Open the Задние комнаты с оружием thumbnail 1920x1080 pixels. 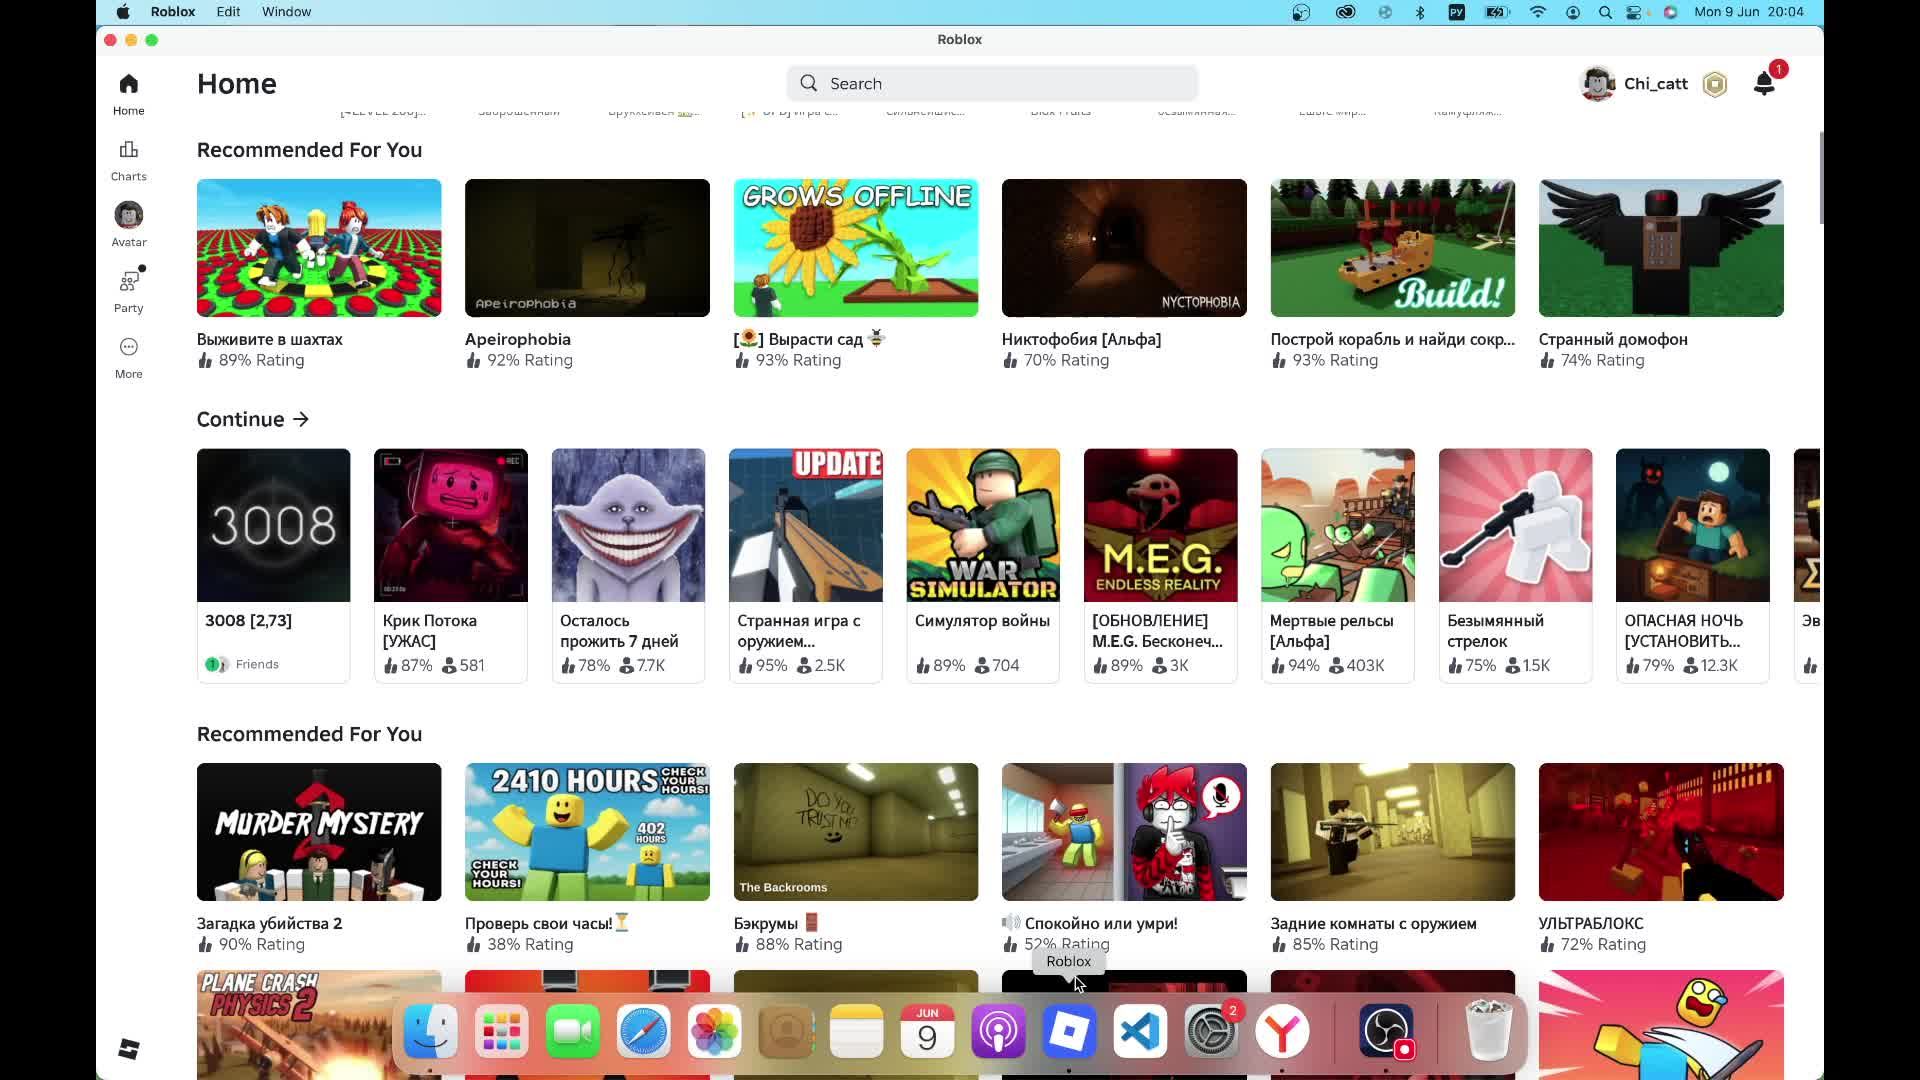1393,832
